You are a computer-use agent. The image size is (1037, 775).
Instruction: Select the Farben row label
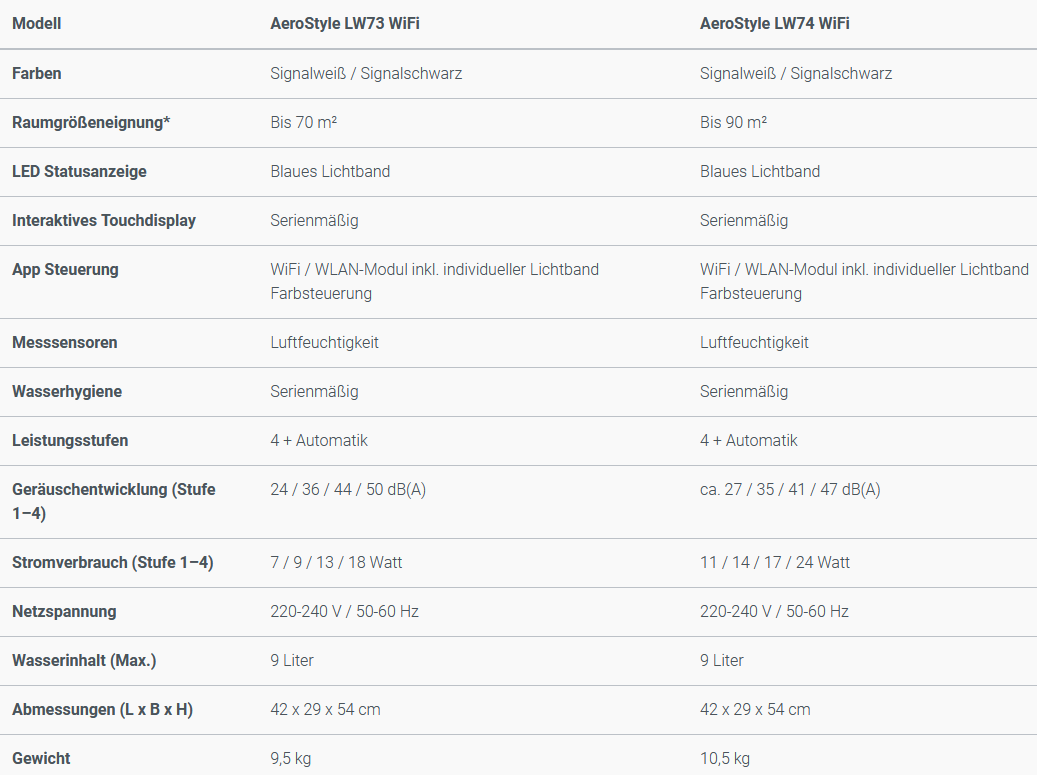point(35,73)
